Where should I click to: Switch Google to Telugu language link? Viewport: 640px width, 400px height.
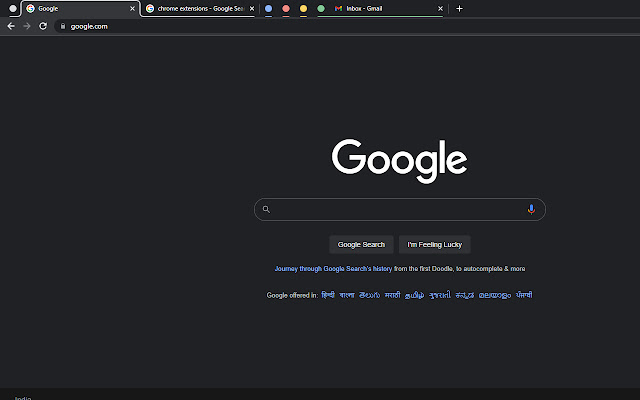369,295
